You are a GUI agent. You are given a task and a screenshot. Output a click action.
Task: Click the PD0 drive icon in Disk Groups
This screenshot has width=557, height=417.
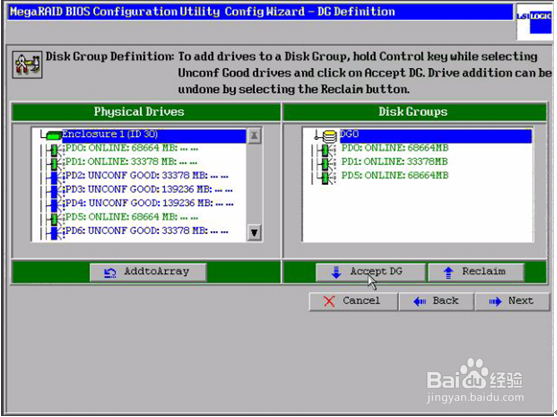[x=325, y=150]
